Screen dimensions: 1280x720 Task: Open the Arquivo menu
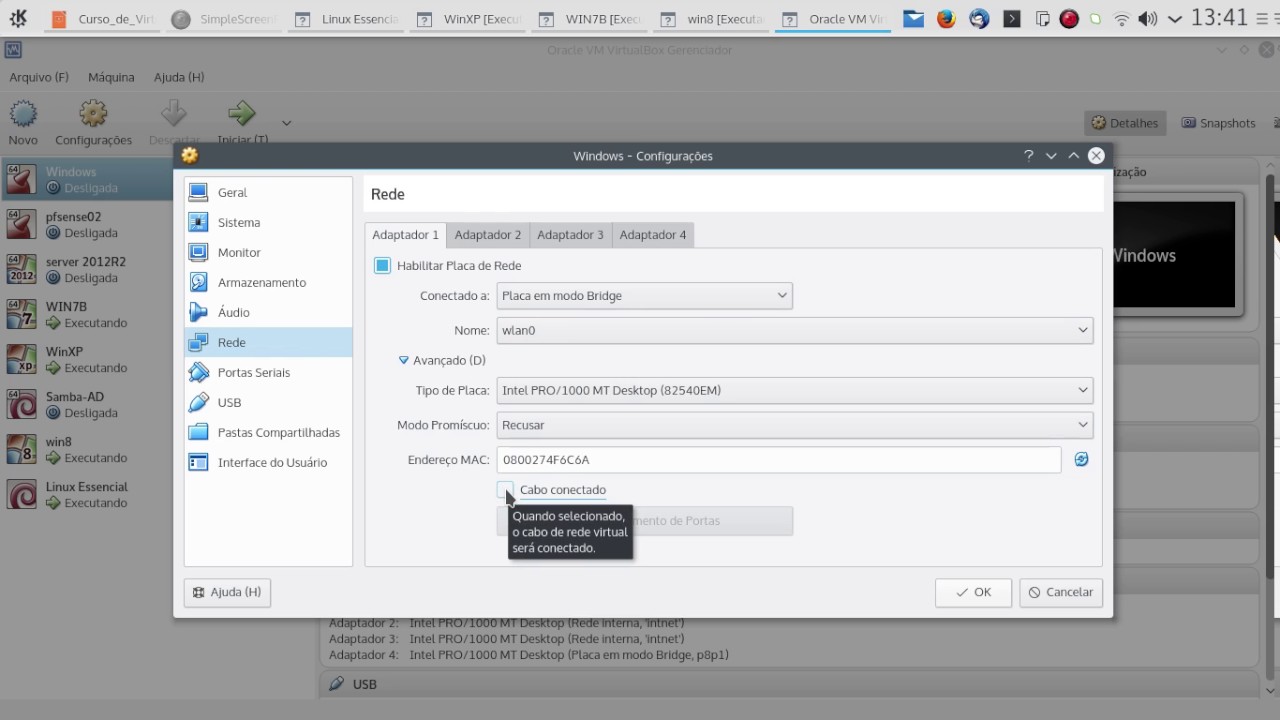(x=39, y=77)
